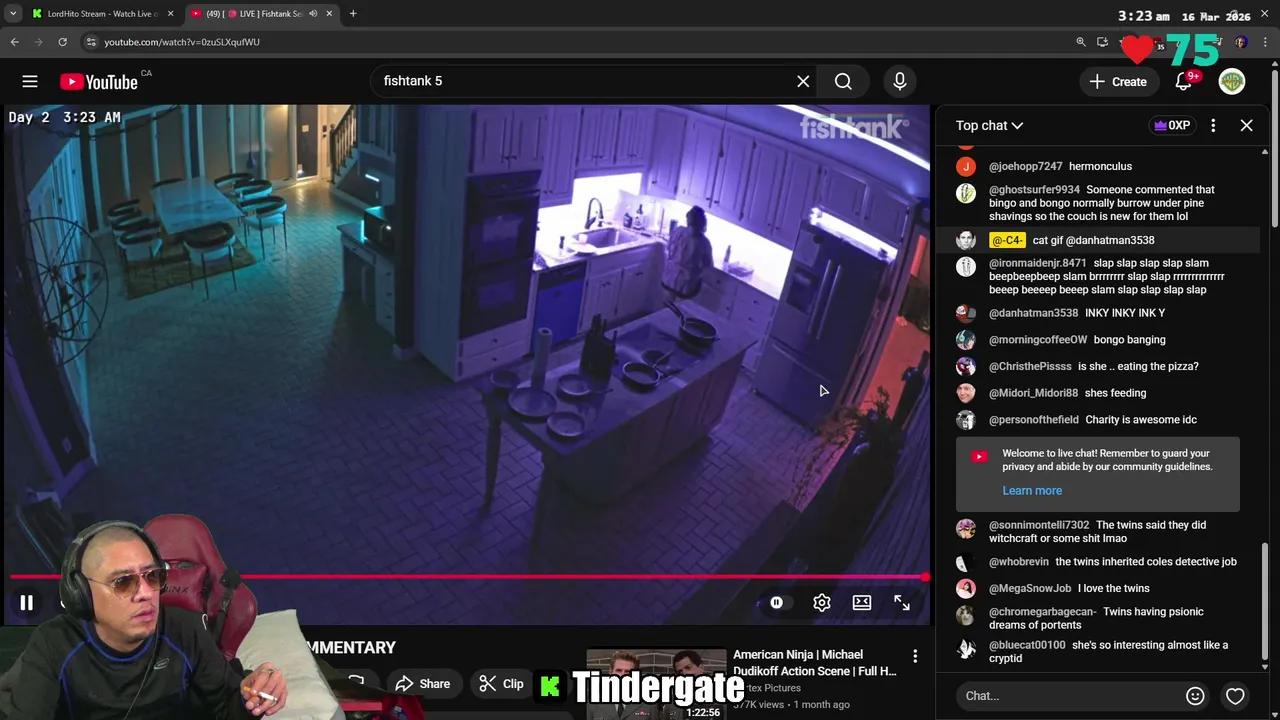Close the live chat panel
The image size is (1280, 720).
1246,125
